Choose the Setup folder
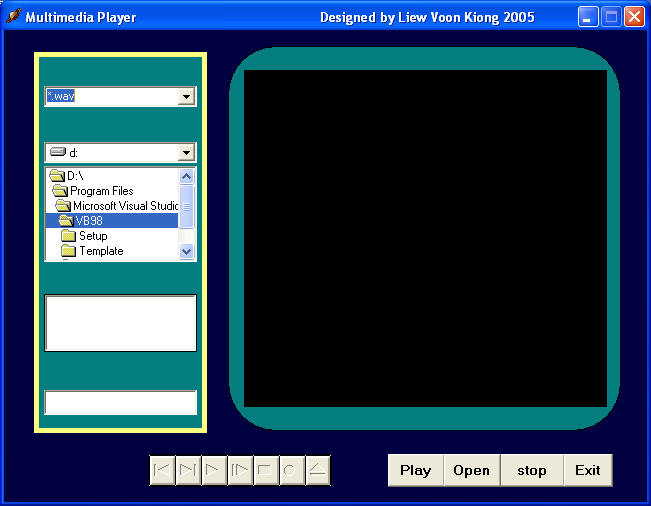This screenshot has width=651, height=506. tap(92, 236)
